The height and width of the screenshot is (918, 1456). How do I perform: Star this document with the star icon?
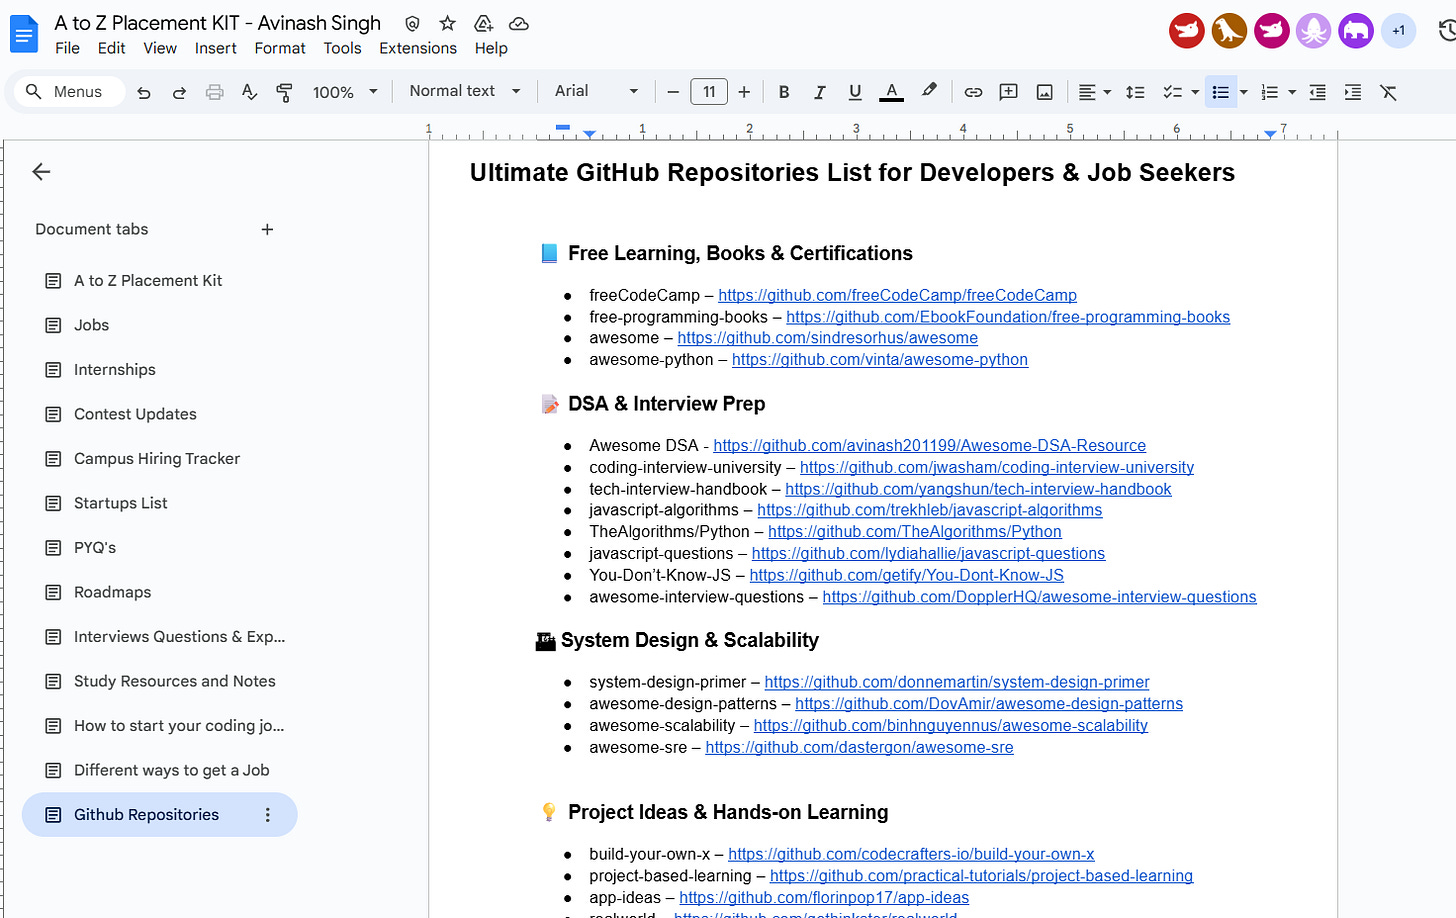click(447, 23)
